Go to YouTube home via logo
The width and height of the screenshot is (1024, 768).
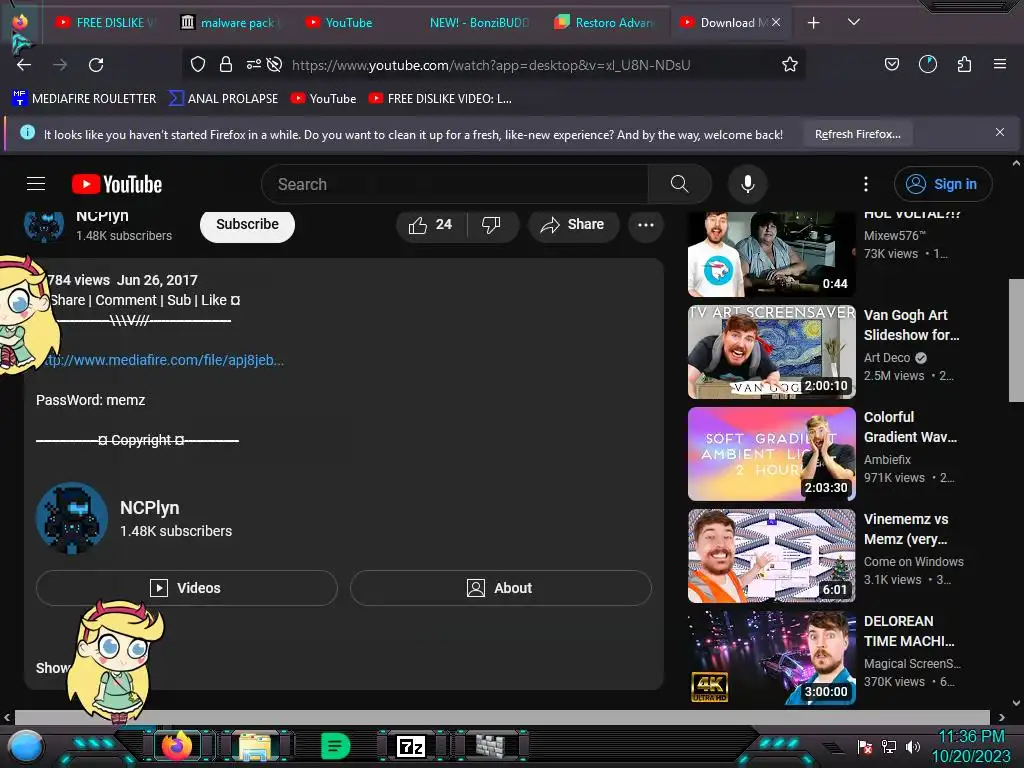coord(117,184)
